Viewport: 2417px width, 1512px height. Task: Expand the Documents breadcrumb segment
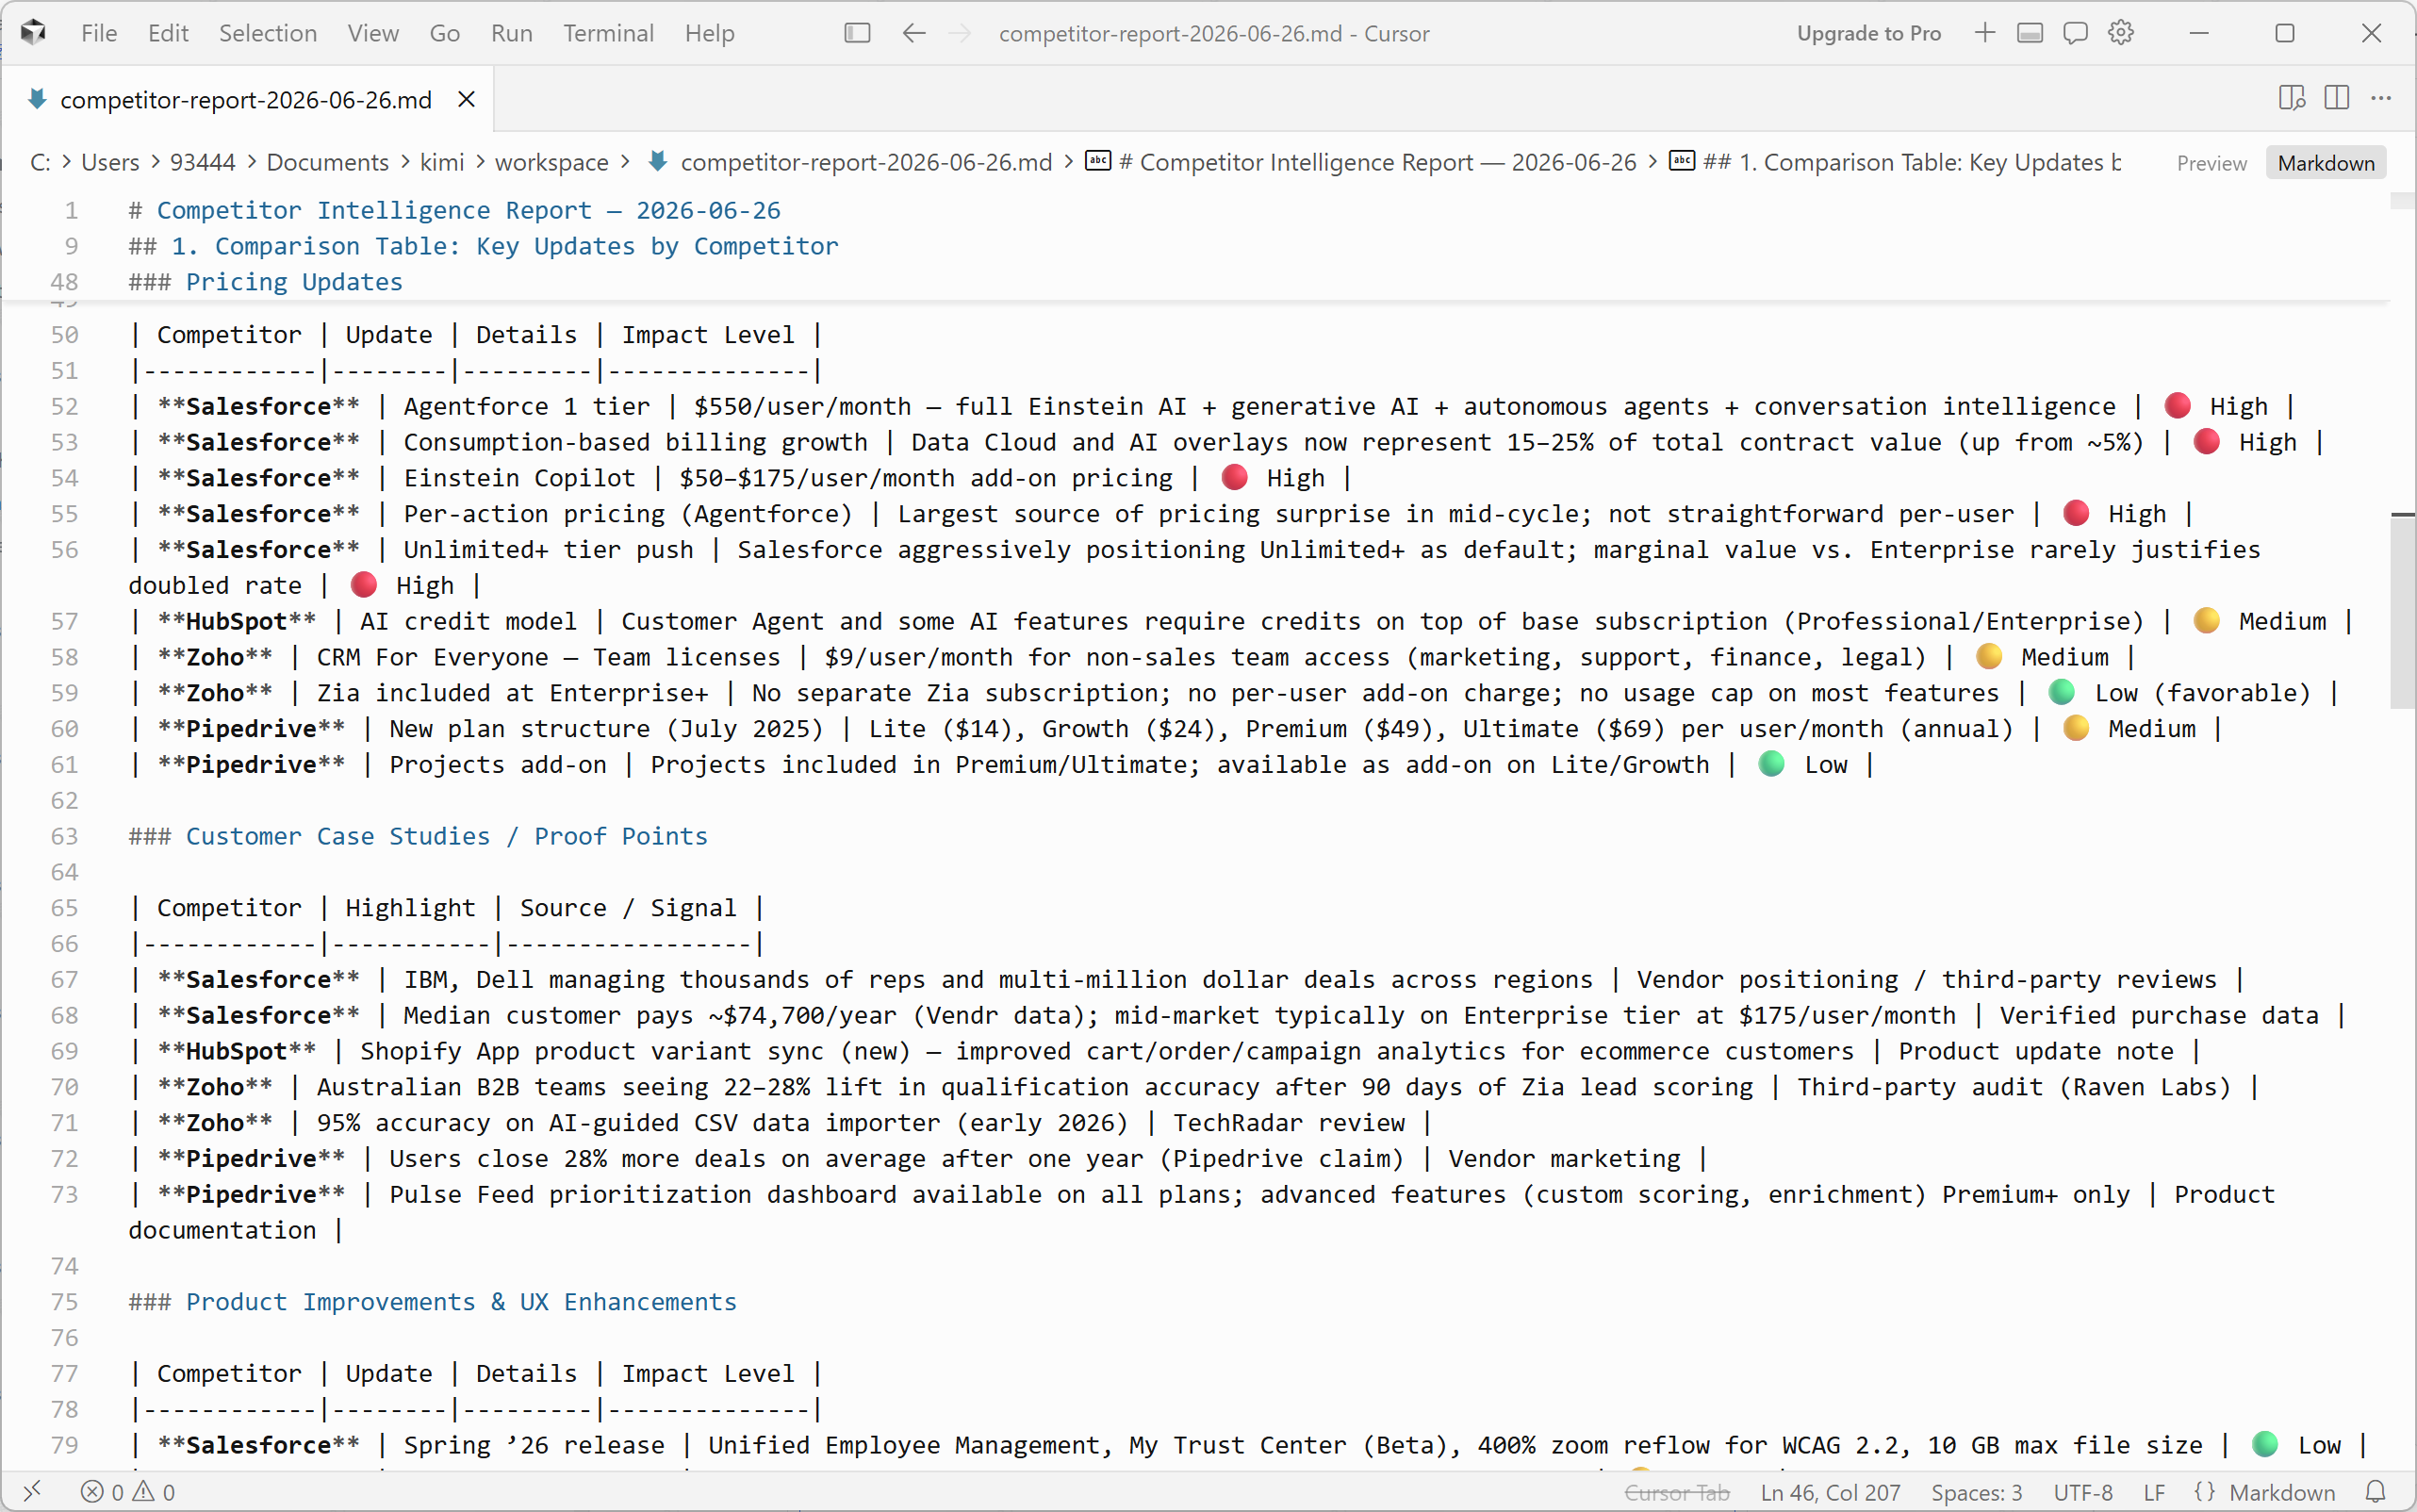click(x=327, y=162)
